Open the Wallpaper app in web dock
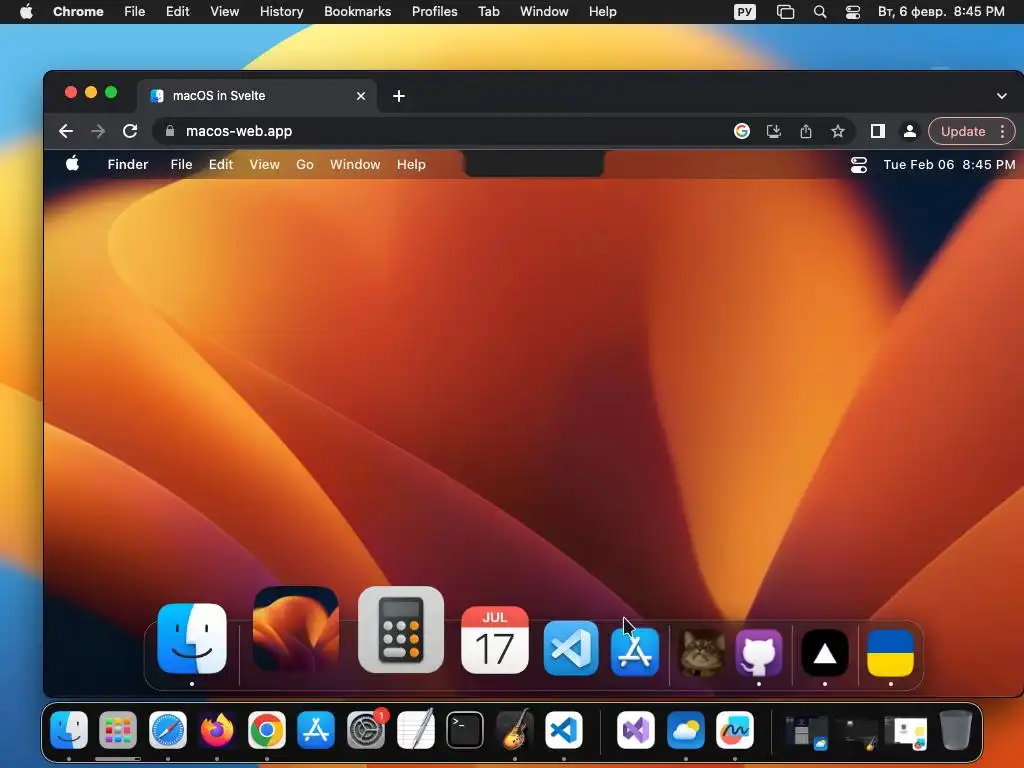 296,629
